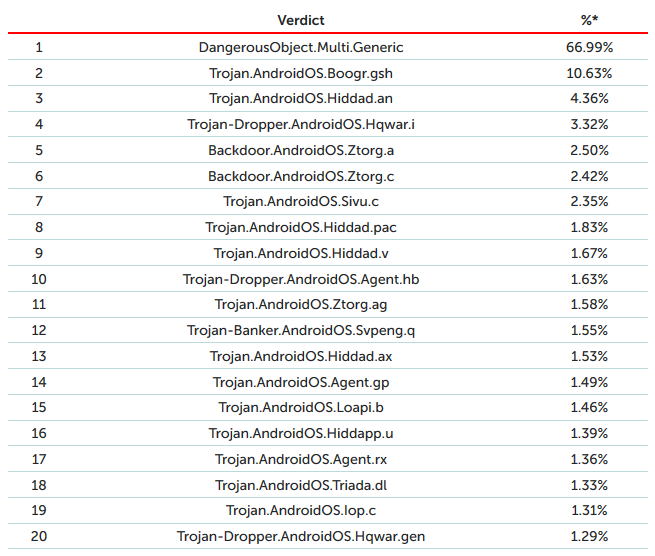Click the %* column header
Screen dimensions: 655x556
pyautogui.click(x=588, y=20)
